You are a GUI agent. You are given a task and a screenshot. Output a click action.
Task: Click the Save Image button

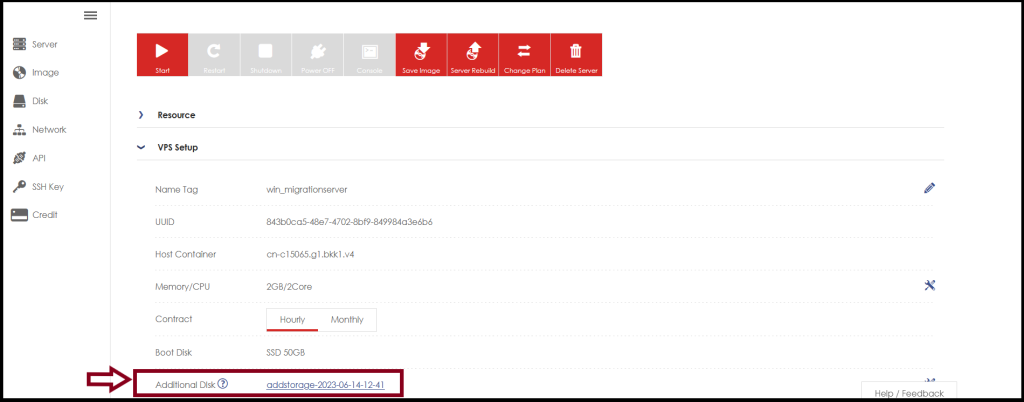[x=421, y=55]
